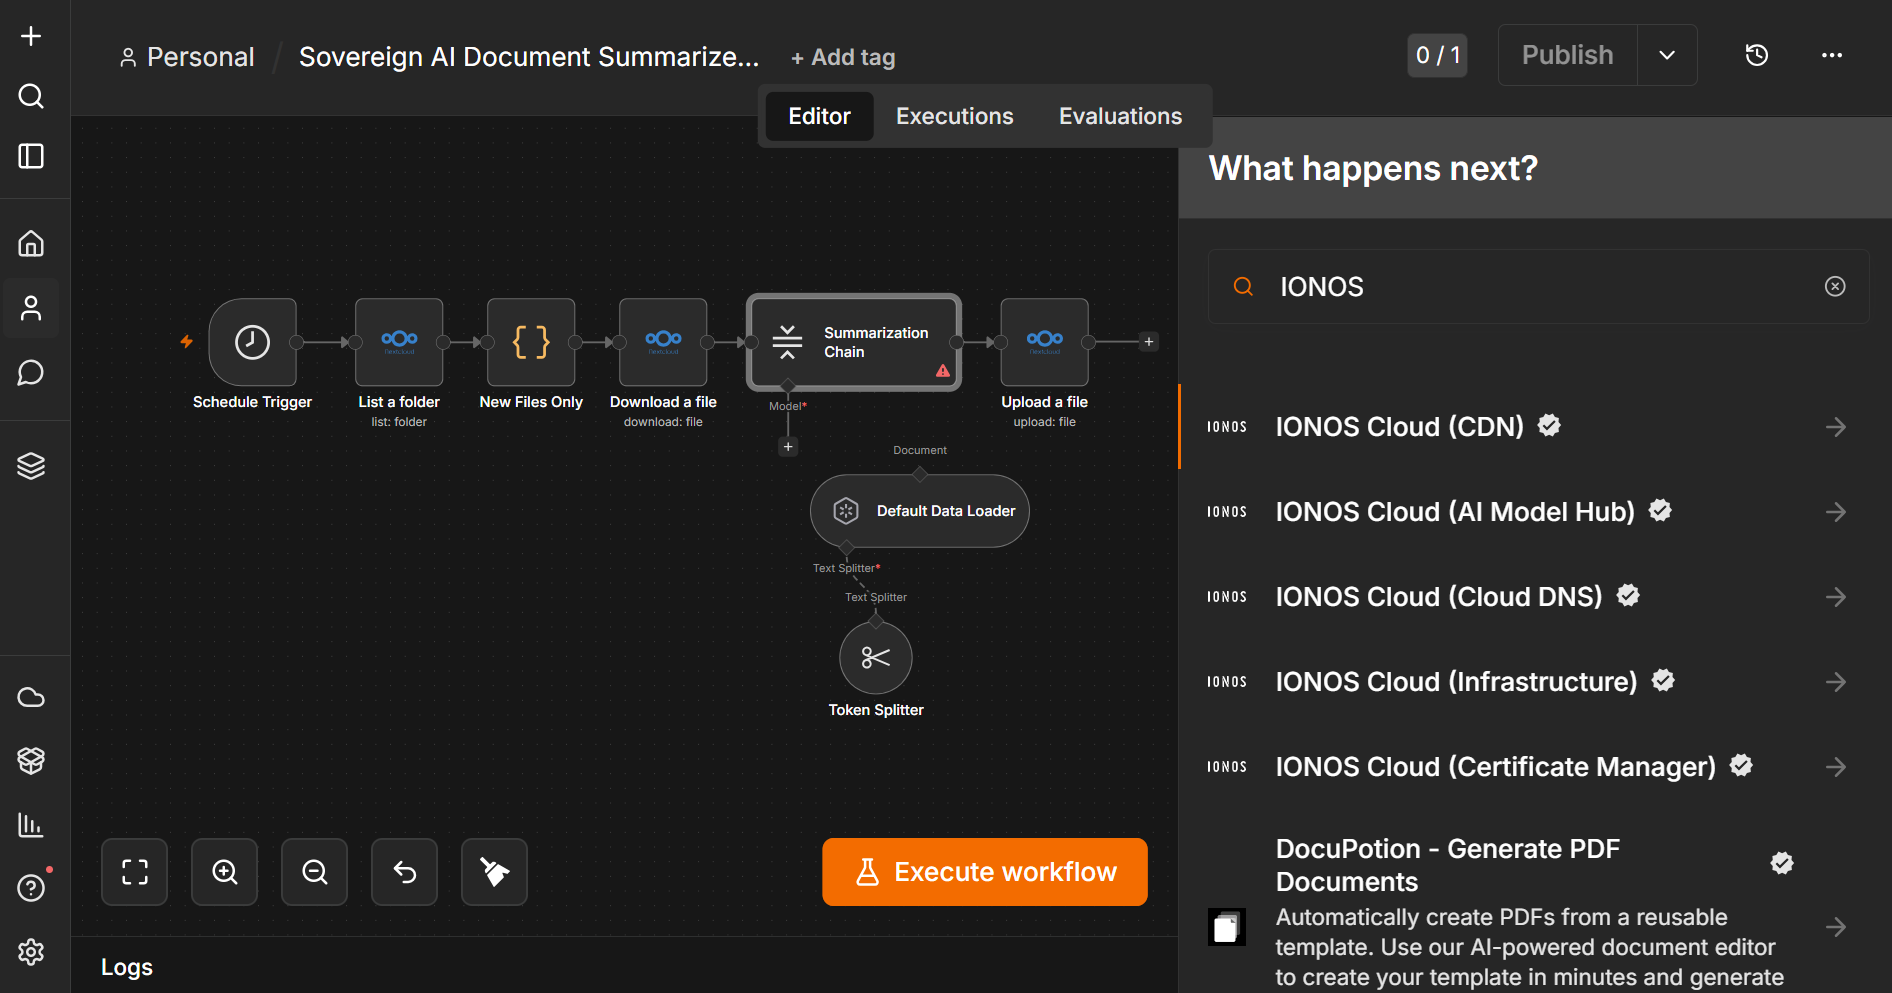Open the Logs panel
Image resolution: width=1892 pixels, height=993 pixels.
pos(127,967)
